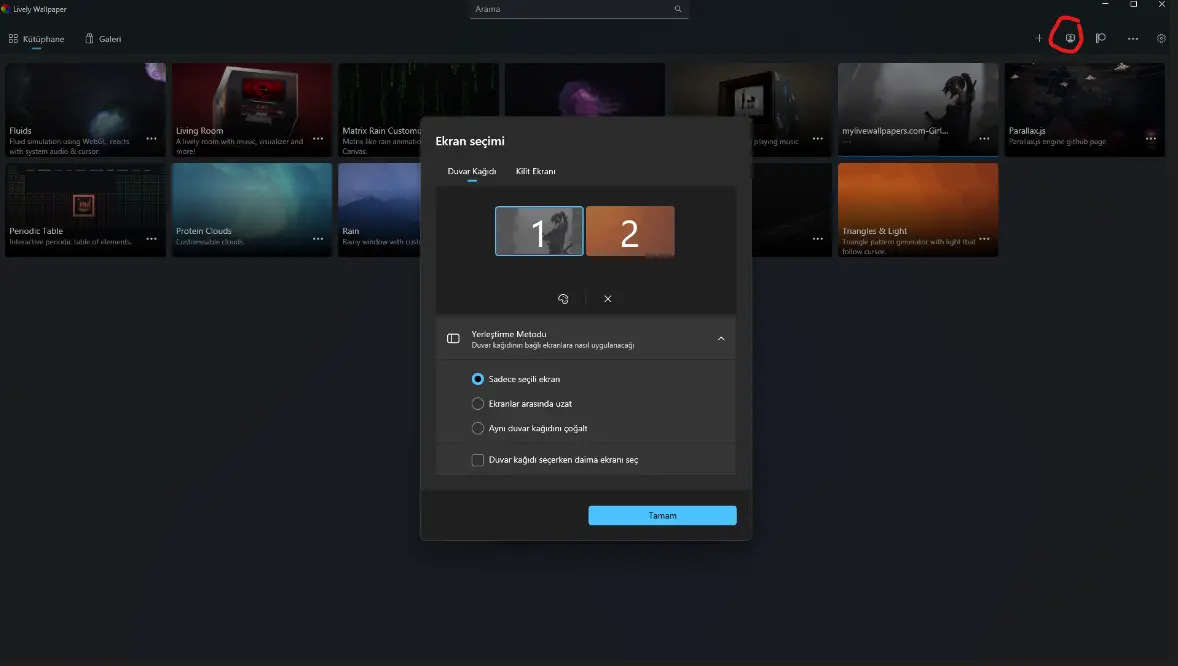Image resolution: width=1178 pixels, height=666 pixels.
Task: Click the close wallpaper X icon below the screens
Action: click(x=608, y=299)
